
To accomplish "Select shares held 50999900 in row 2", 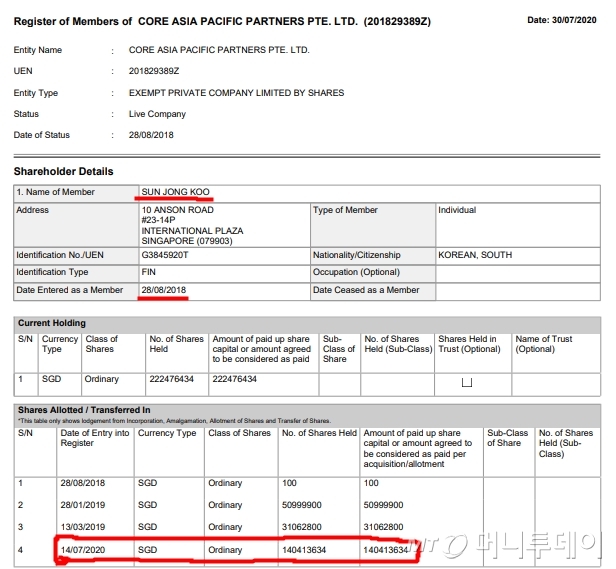I will (x=301, y=505).
